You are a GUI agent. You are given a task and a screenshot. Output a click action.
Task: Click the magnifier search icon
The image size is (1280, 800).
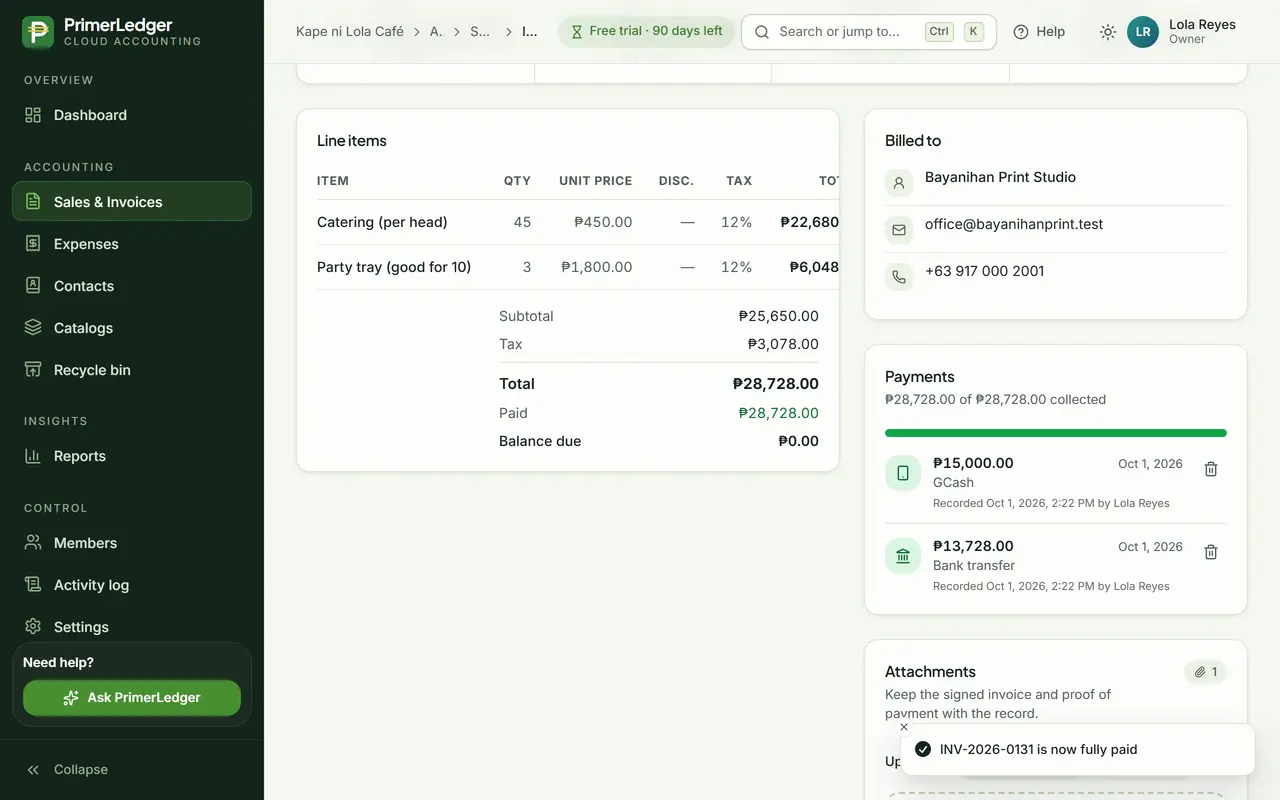pos(762,32)
